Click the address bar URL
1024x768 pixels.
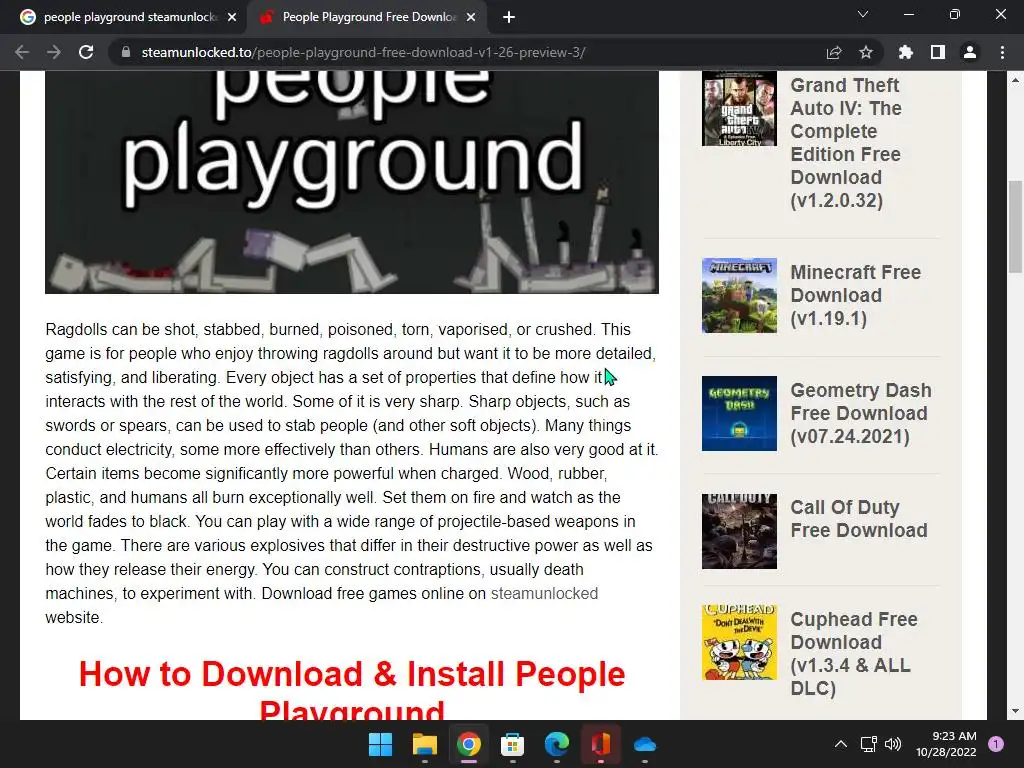(363, 52)
